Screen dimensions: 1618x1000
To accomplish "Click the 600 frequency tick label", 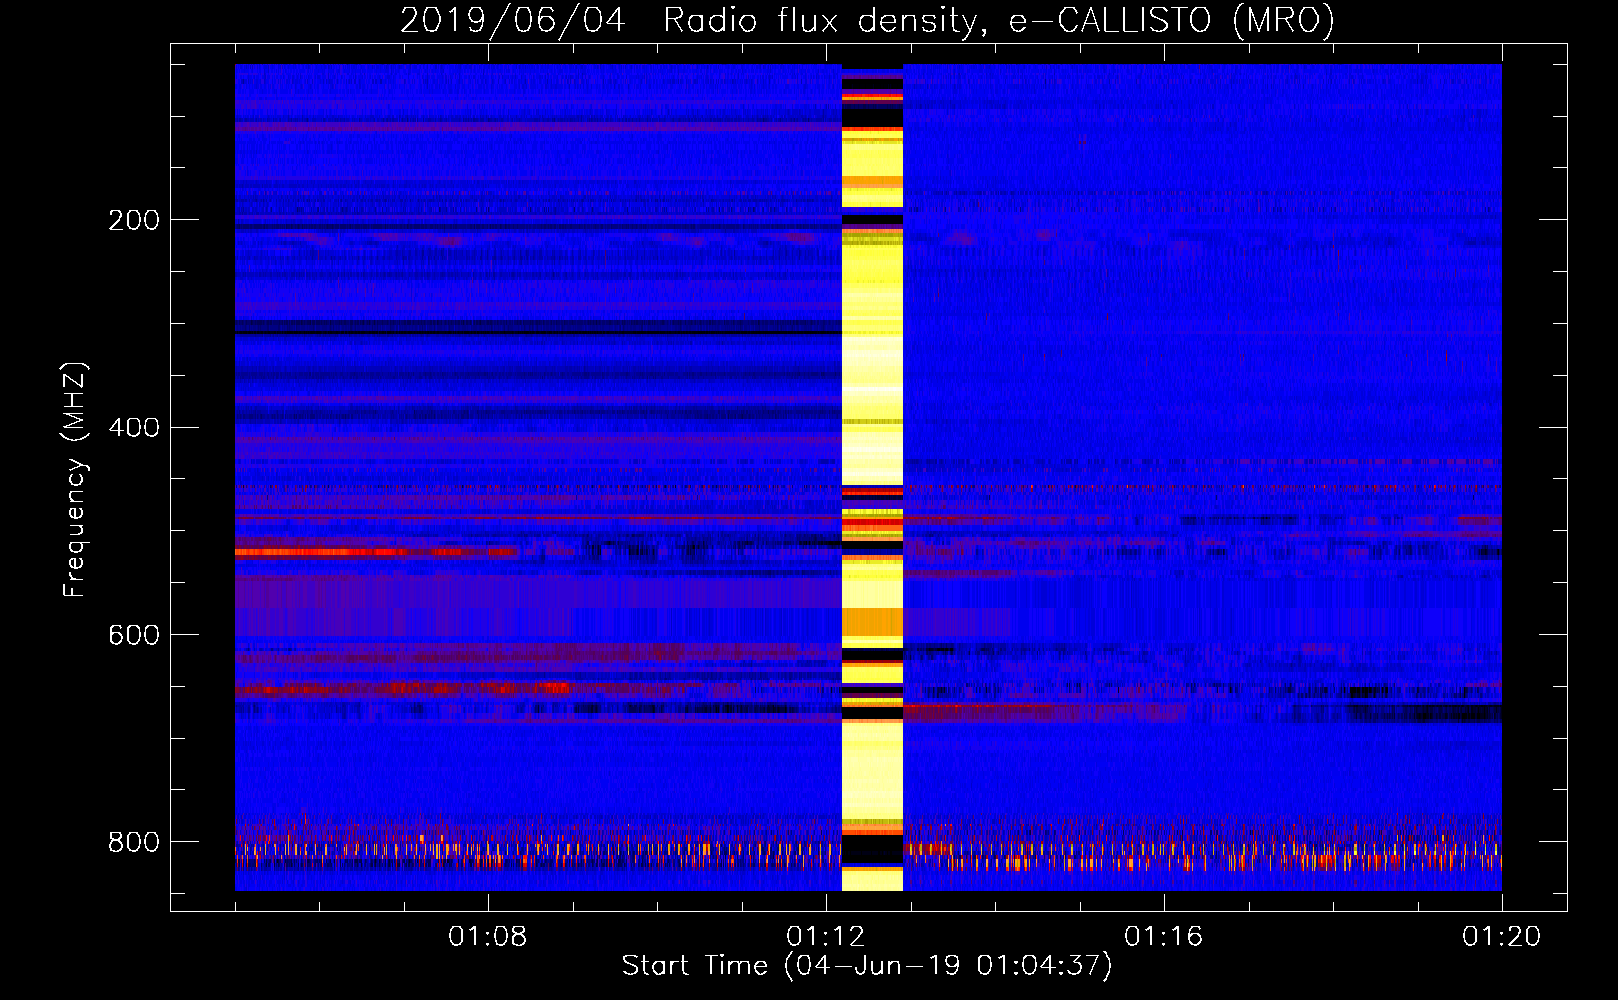I will 134,636.
